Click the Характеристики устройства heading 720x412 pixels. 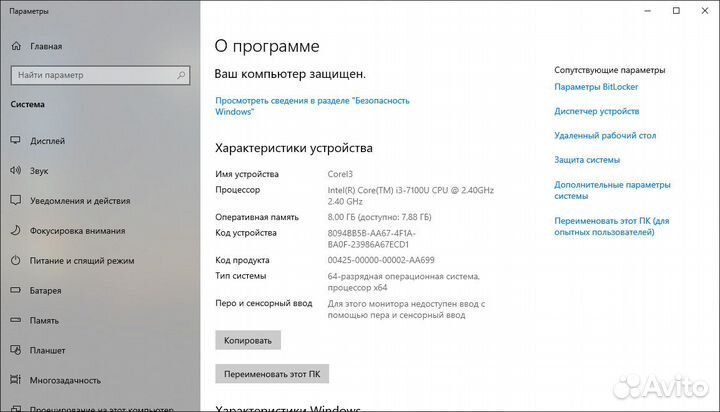[x=294, y=148]
